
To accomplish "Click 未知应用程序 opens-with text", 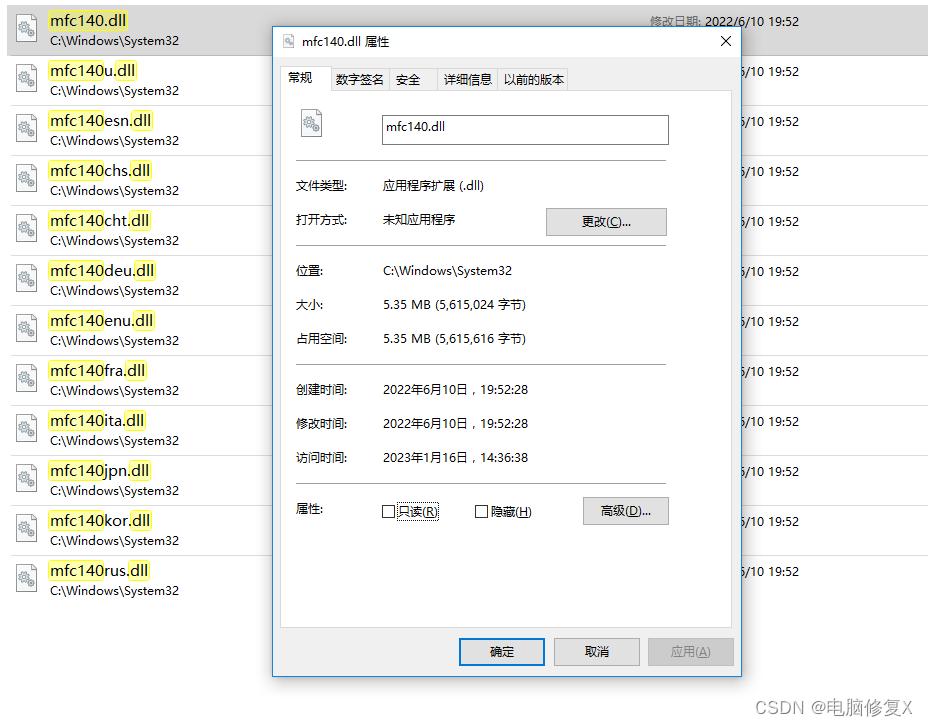I will click(419, 220).
